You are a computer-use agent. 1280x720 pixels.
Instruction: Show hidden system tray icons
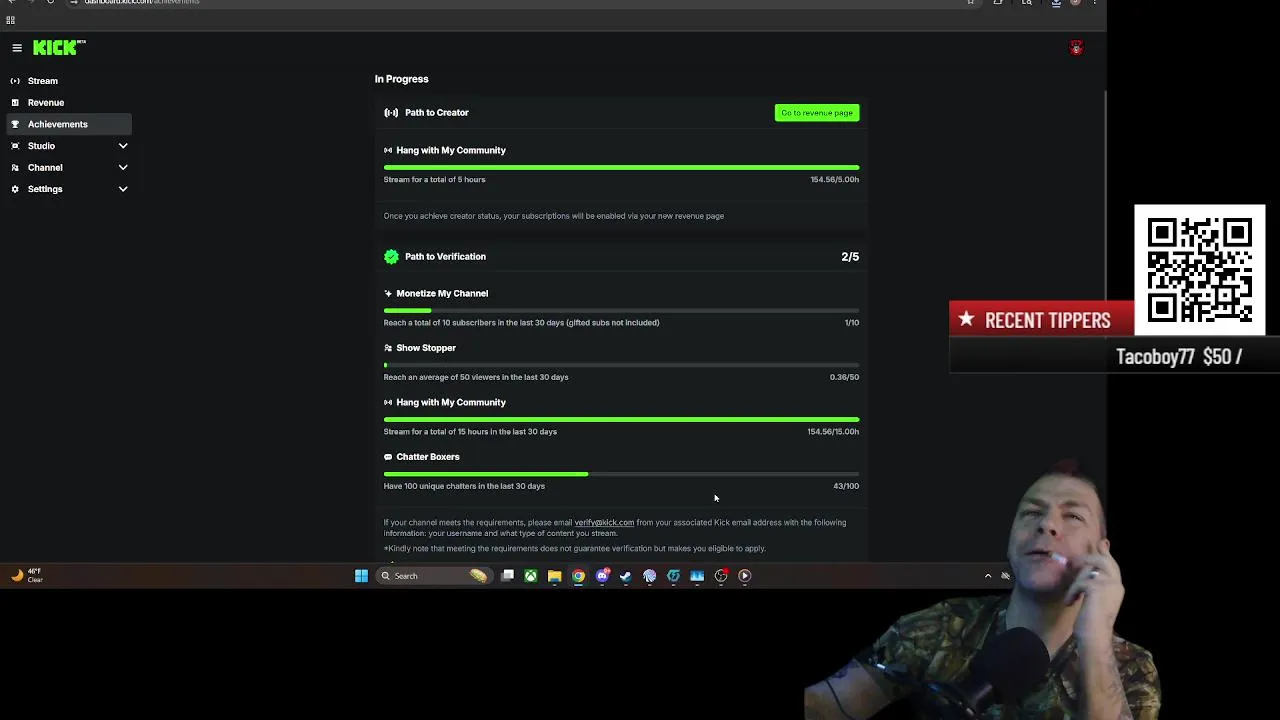988,576
